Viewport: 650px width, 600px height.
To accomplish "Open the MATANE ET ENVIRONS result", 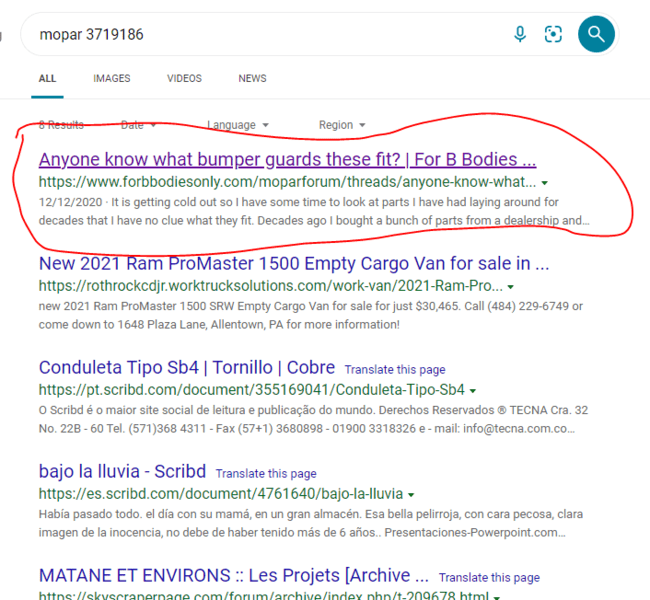I will [x=233, y=575].
